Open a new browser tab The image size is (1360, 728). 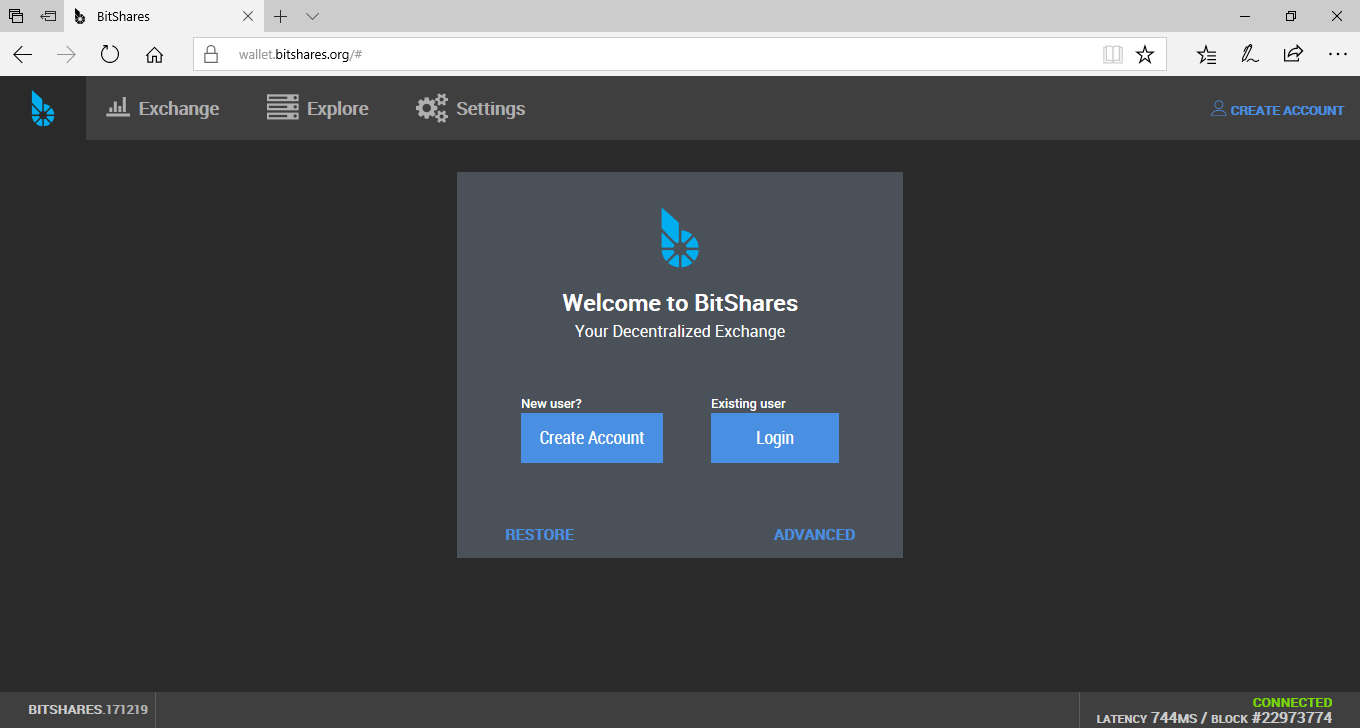(281, 16)
